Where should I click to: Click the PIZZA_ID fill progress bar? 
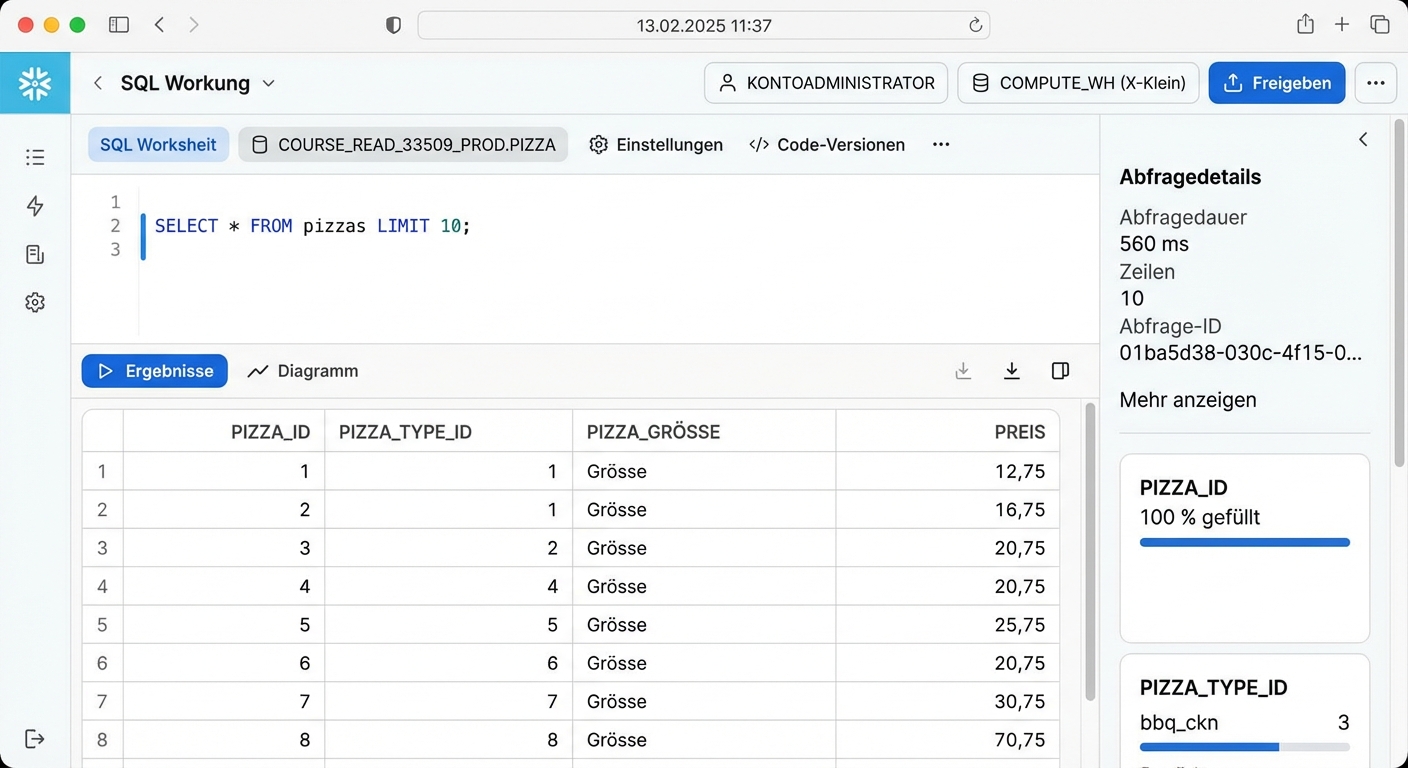[x=1244, y=541]
